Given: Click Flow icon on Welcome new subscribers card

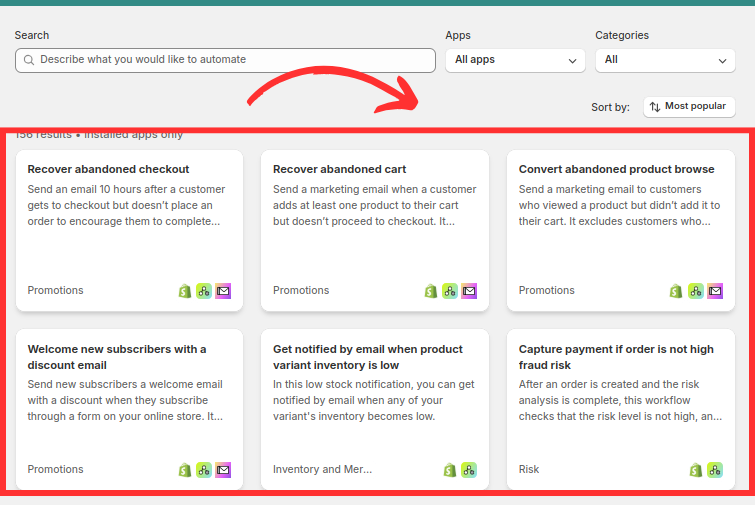Looking at the screenshot, I should [x=204, y=470].
